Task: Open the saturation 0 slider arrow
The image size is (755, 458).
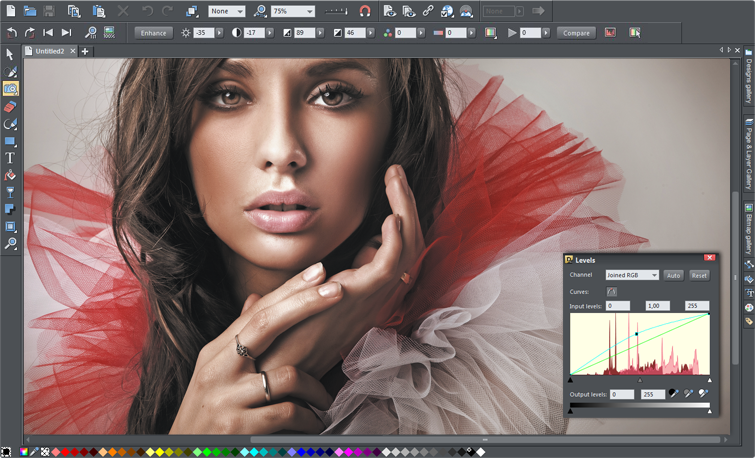Action: (421, 33)
